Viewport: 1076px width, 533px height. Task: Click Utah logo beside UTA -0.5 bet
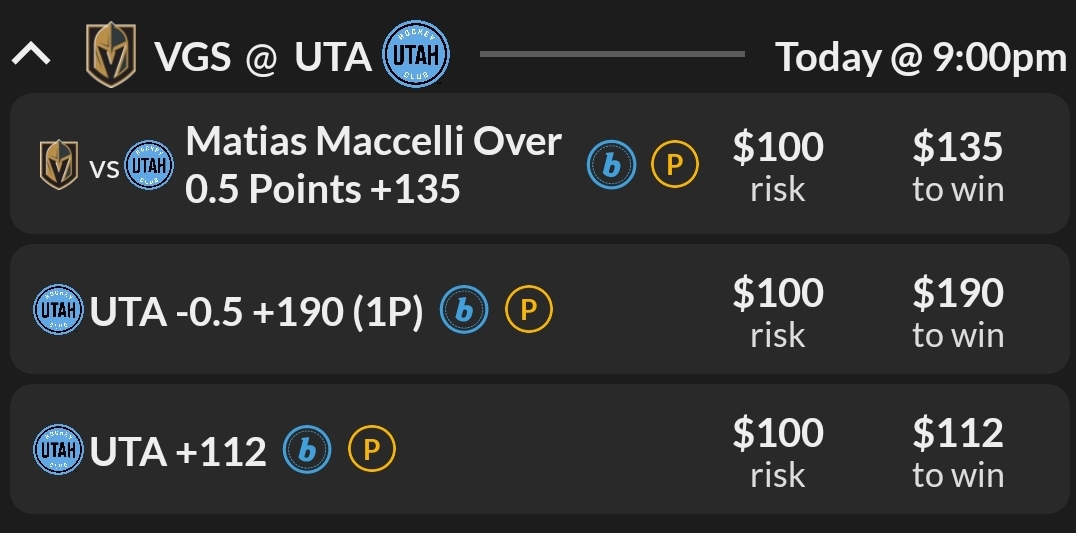pos(59,311)
